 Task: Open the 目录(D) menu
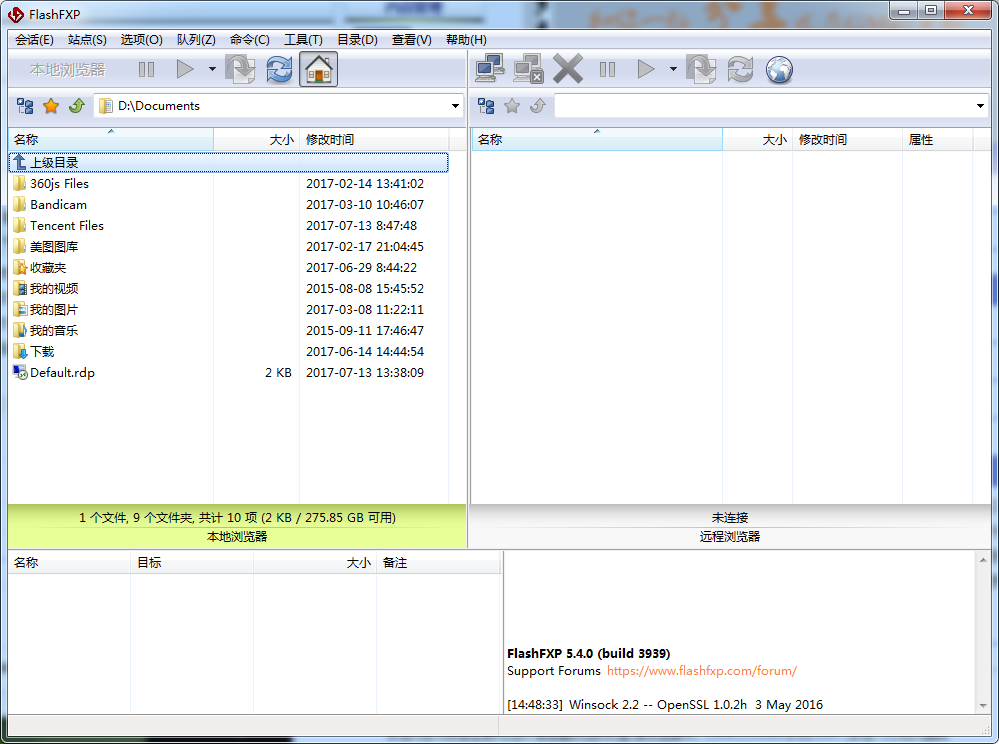pyautogui.click(x=357, y=39)
